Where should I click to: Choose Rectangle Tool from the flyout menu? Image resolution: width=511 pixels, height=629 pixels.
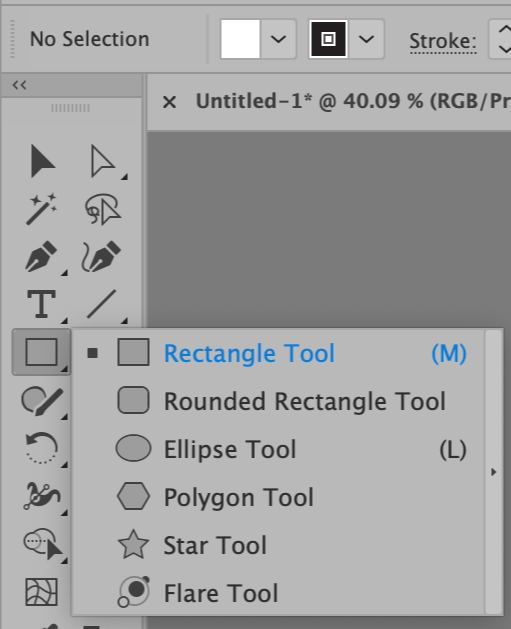pos(278,353)
